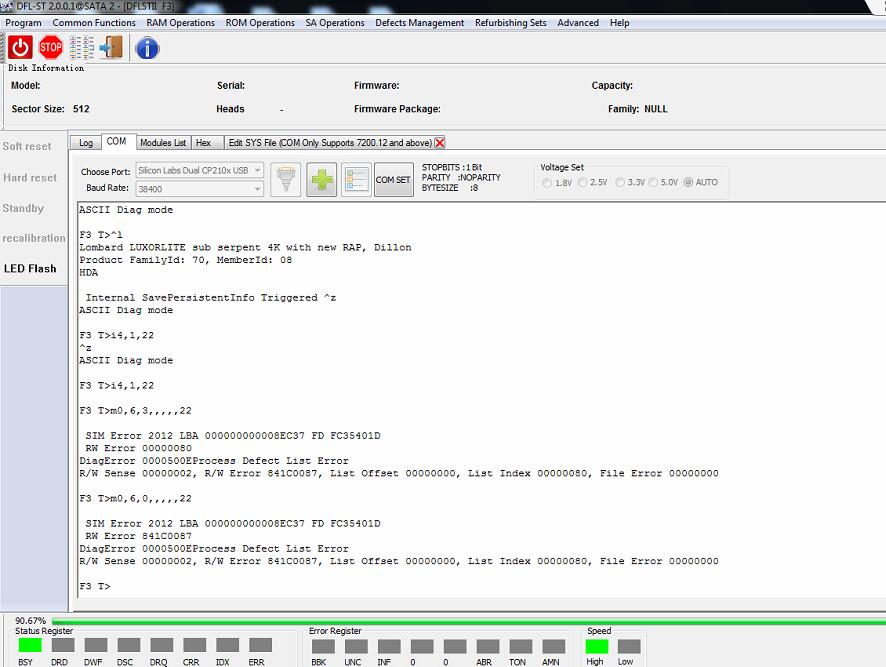Click the Standby button

tap(23, 208)
